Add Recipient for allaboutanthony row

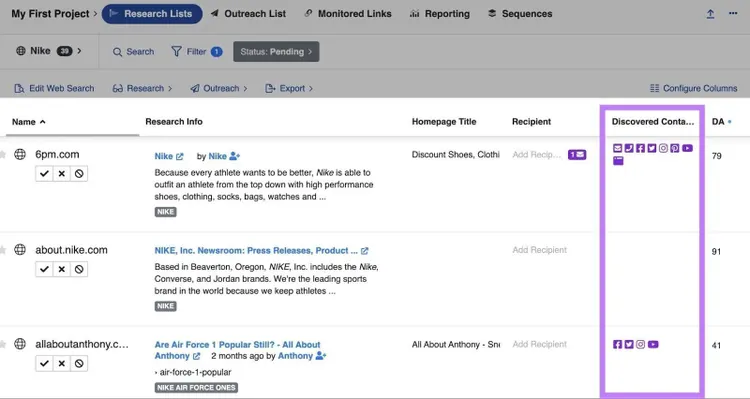point(540,344)
